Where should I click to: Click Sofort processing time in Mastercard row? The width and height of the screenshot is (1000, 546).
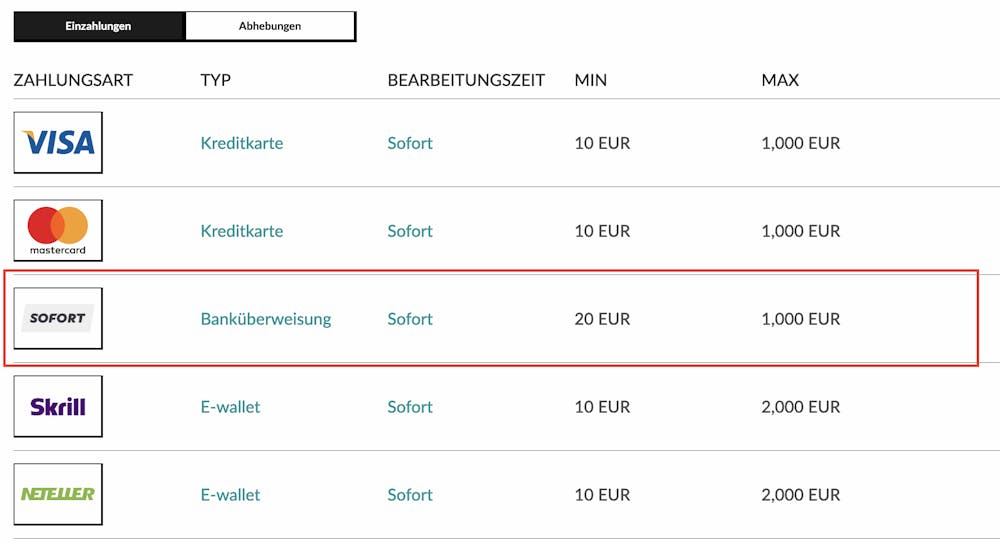click(x=410, y=231)
